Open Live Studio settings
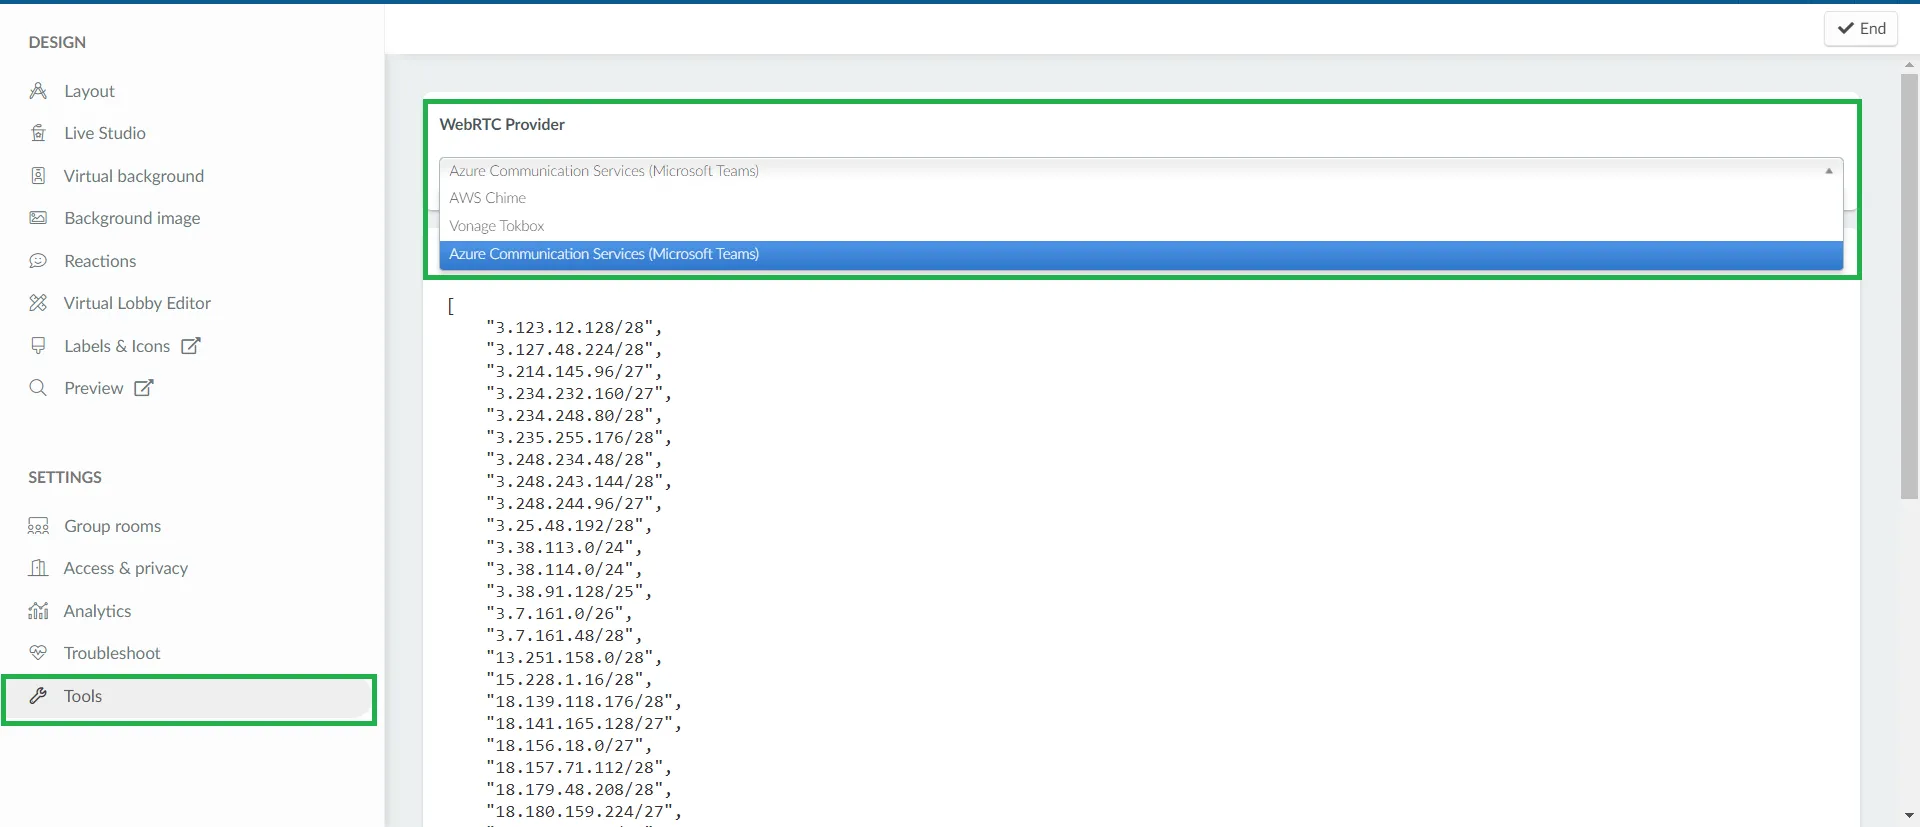 (x=105, y=133)
